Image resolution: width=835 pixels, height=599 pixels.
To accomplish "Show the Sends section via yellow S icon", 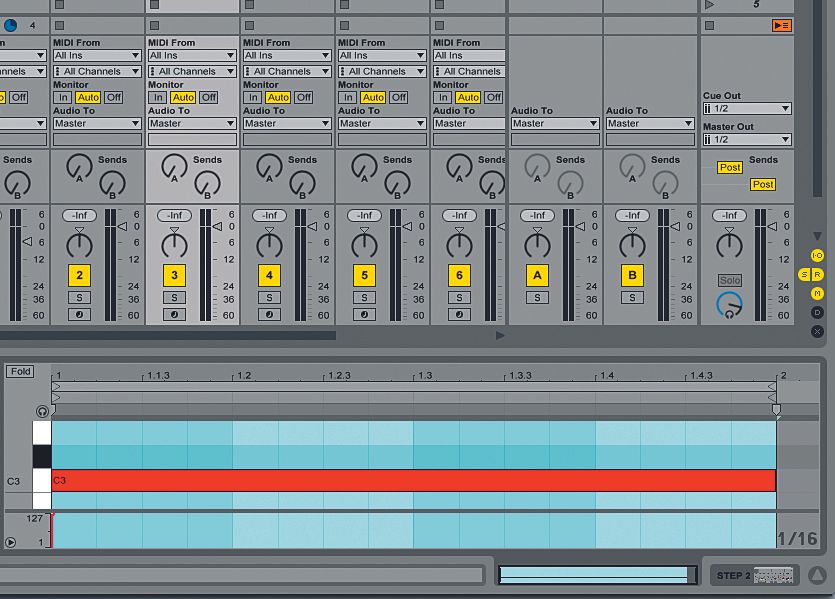I will click(805, 274).
